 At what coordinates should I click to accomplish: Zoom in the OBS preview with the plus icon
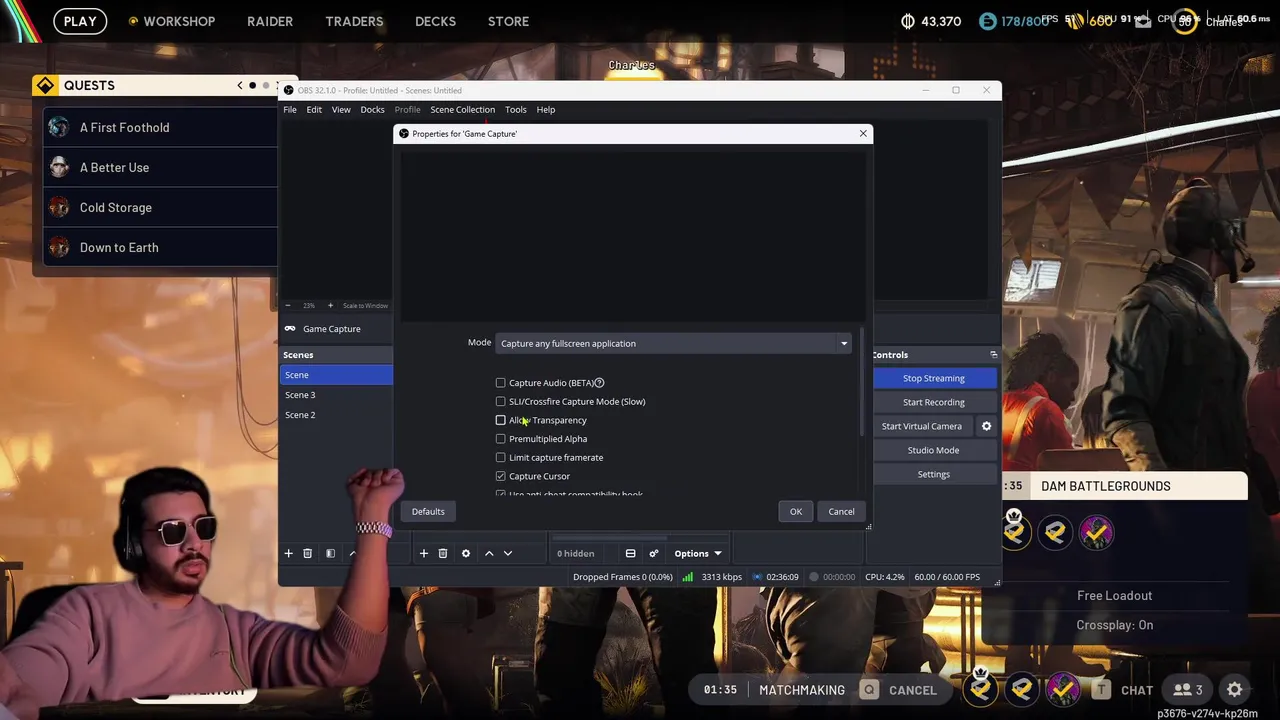click(x=330, y=305)
